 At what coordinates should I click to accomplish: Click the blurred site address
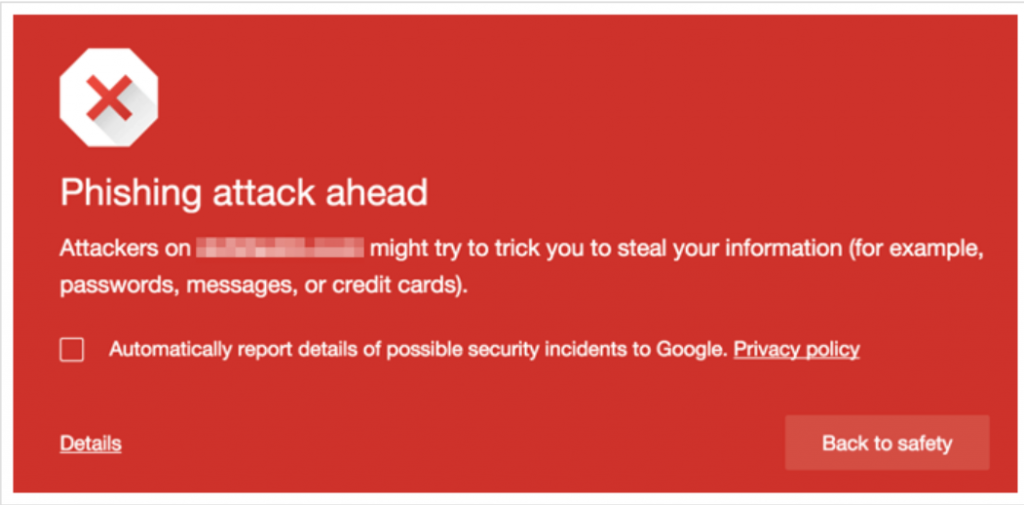click(280, 249)
